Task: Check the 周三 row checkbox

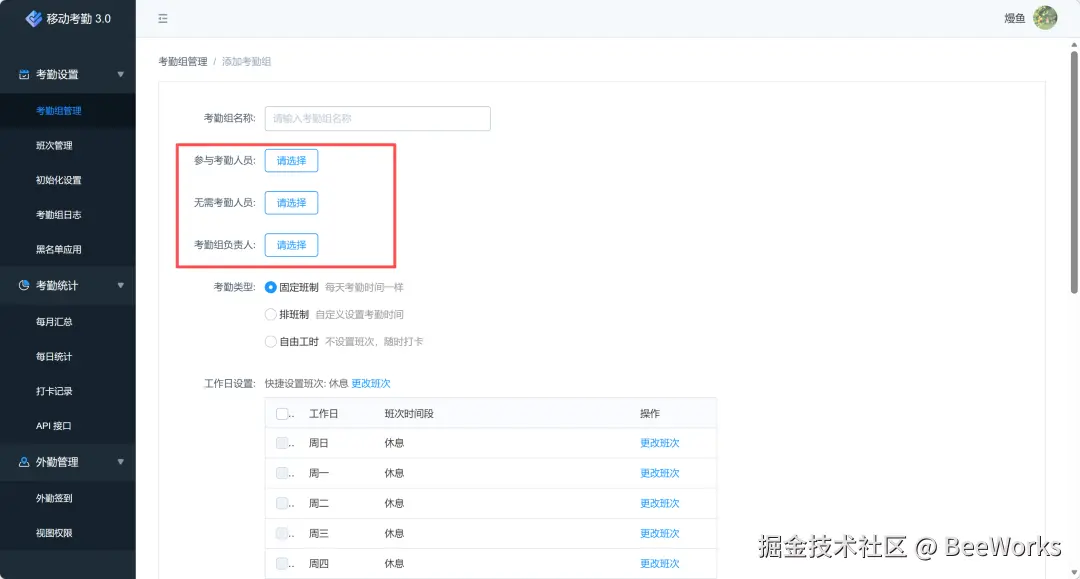Action: (x=282, y=534)
